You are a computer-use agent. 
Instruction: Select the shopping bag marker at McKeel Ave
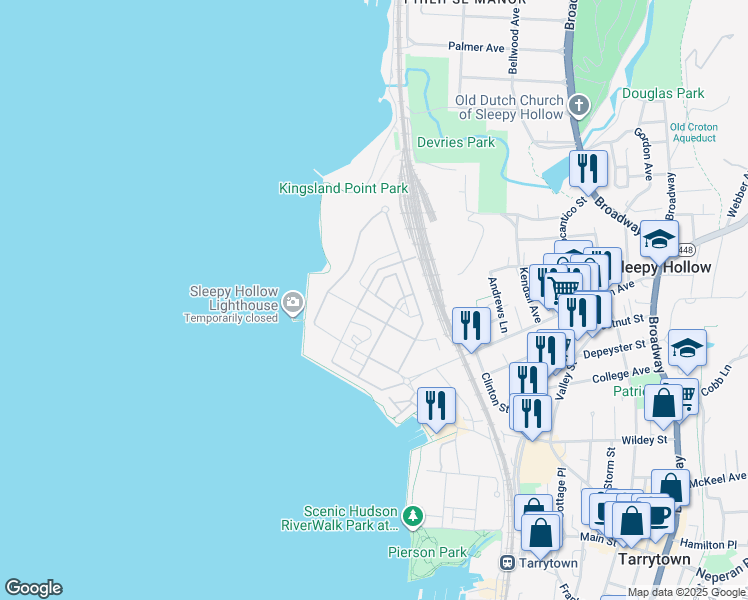coord(670,486)
